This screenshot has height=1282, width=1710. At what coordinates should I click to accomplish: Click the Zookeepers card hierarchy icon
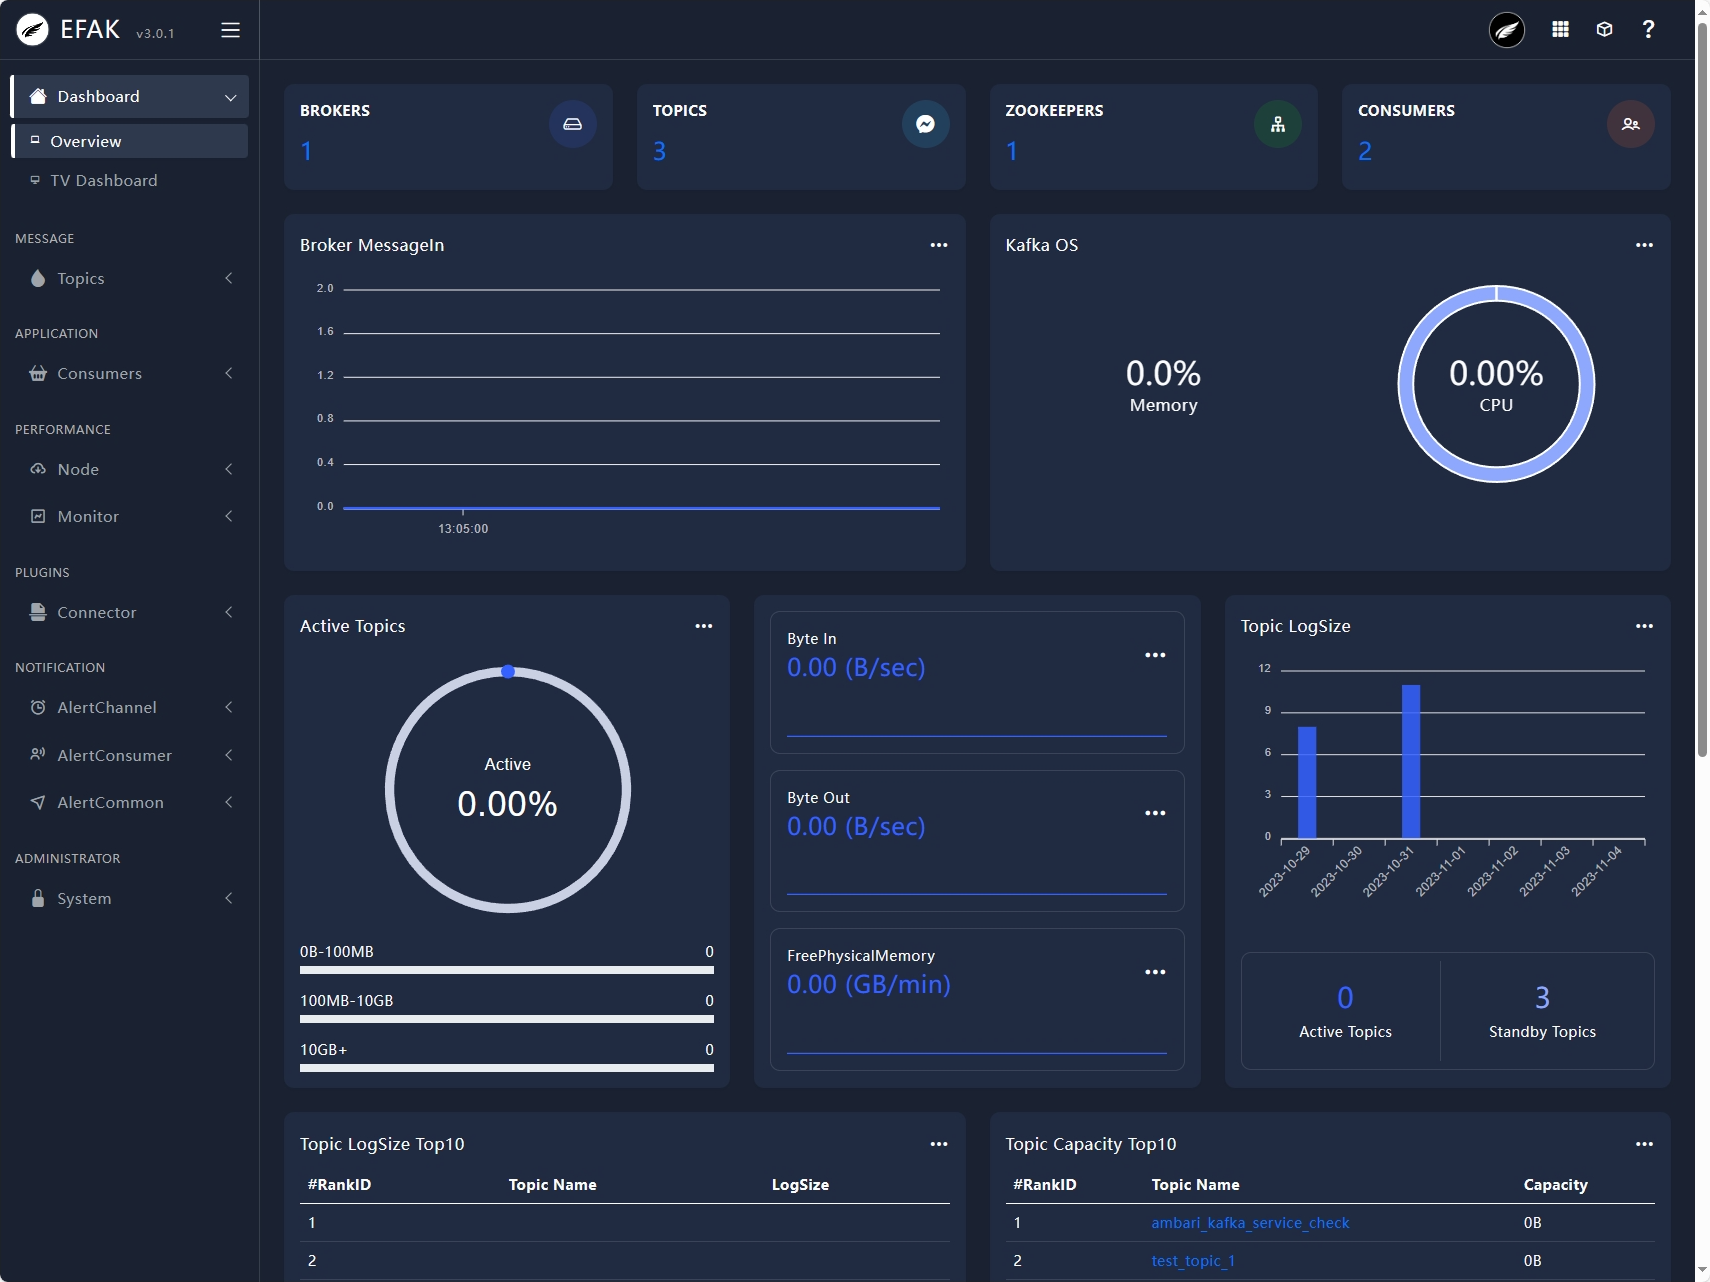[x=1277, y=124]
